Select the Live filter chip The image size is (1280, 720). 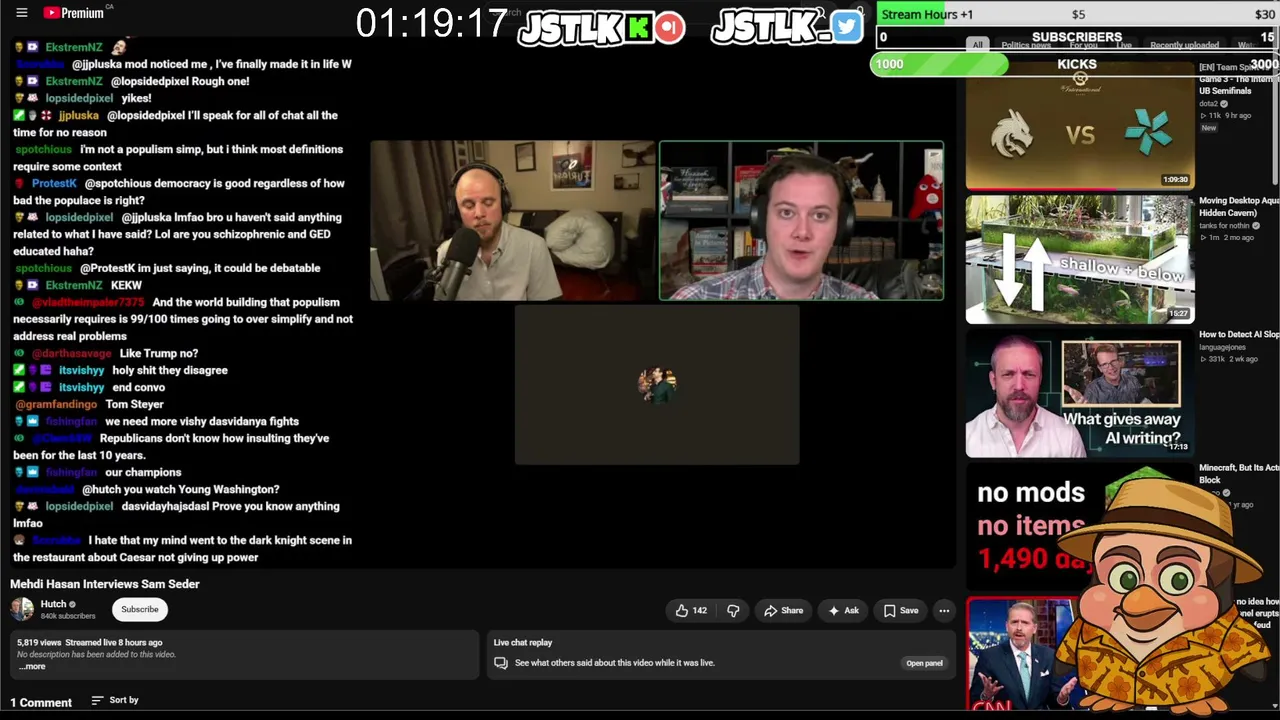(1124, 45)
